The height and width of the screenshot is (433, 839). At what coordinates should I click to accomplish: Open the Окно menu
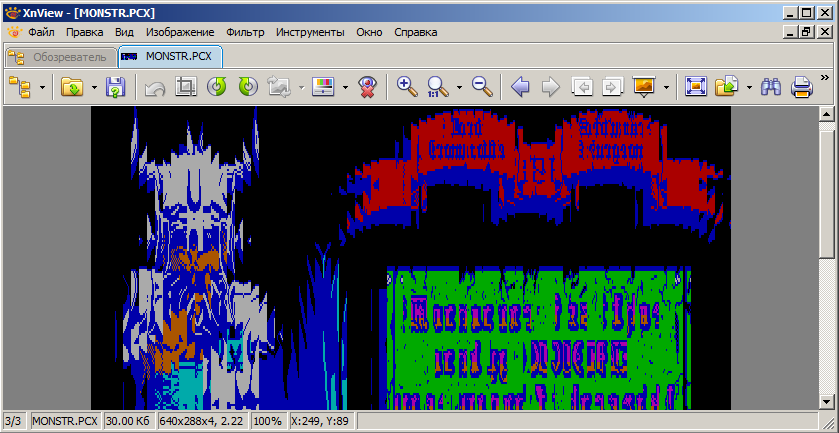coord(369,32)
